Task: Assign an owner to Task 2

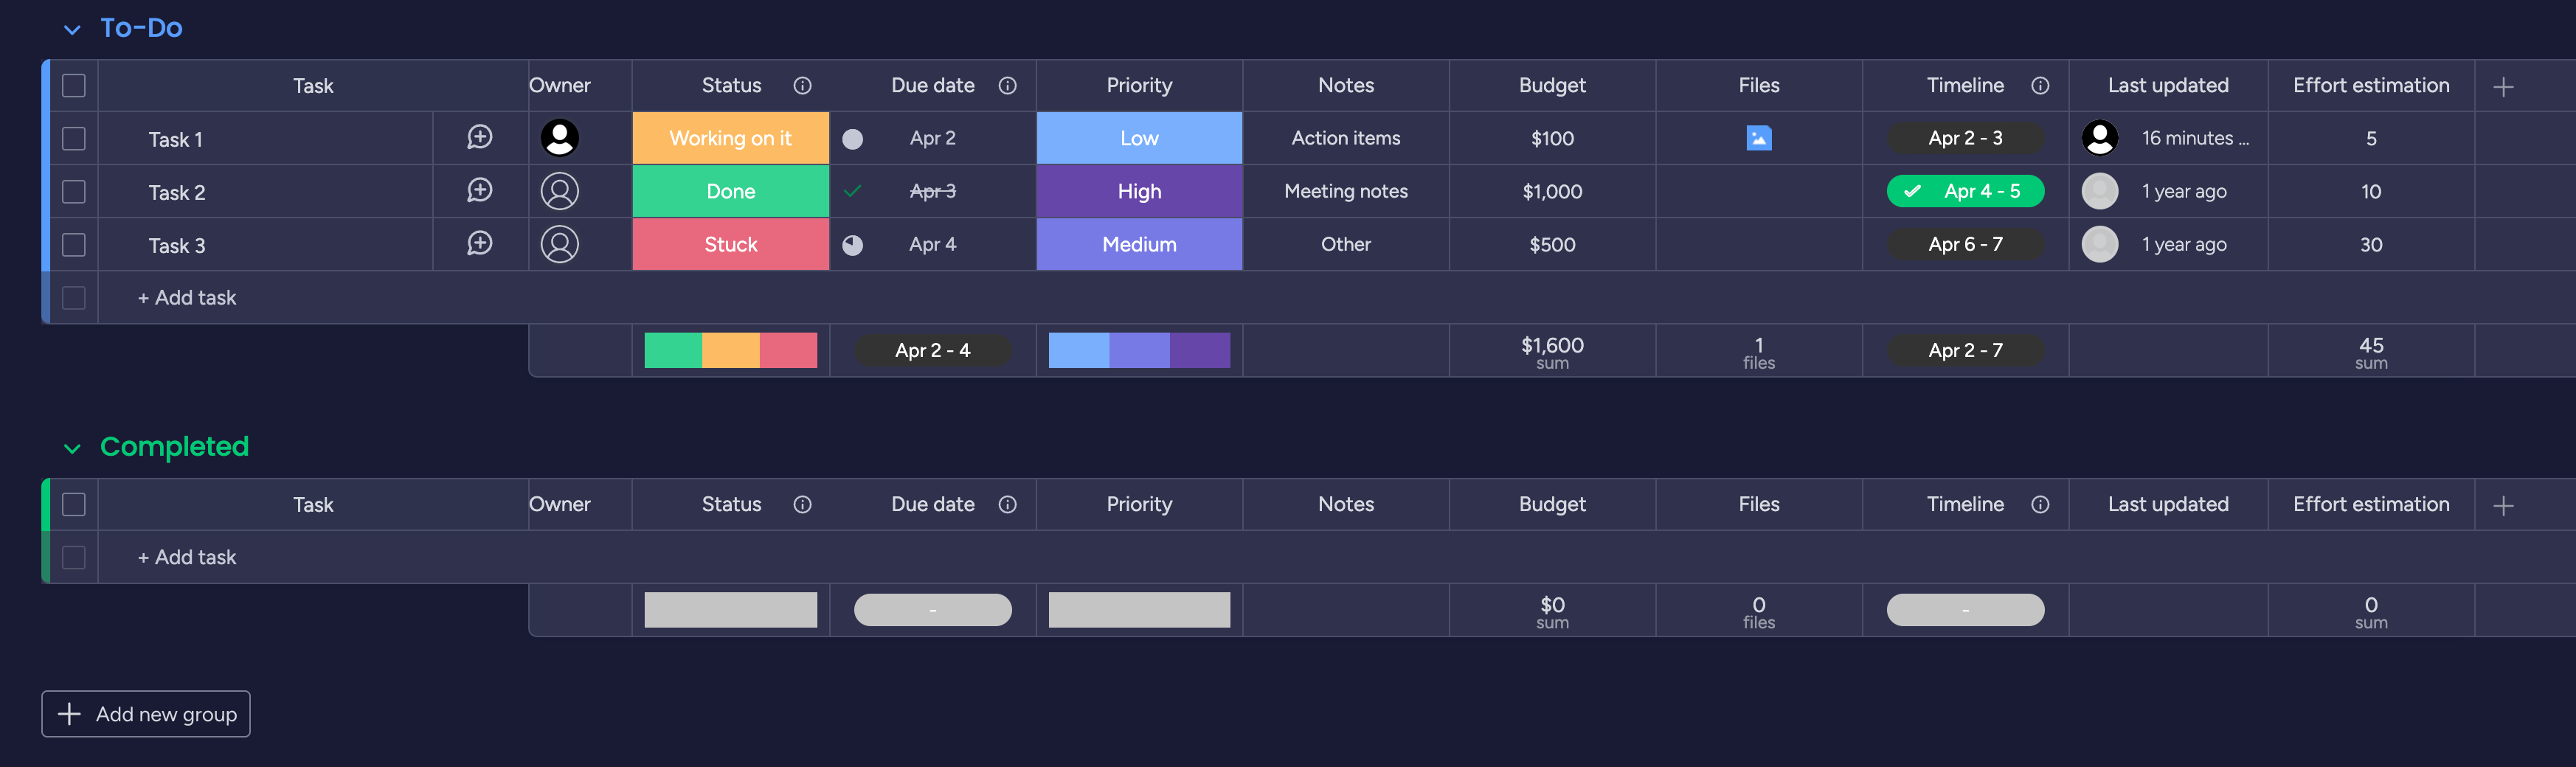Action: pyautogui.click(x=560, y=191)
